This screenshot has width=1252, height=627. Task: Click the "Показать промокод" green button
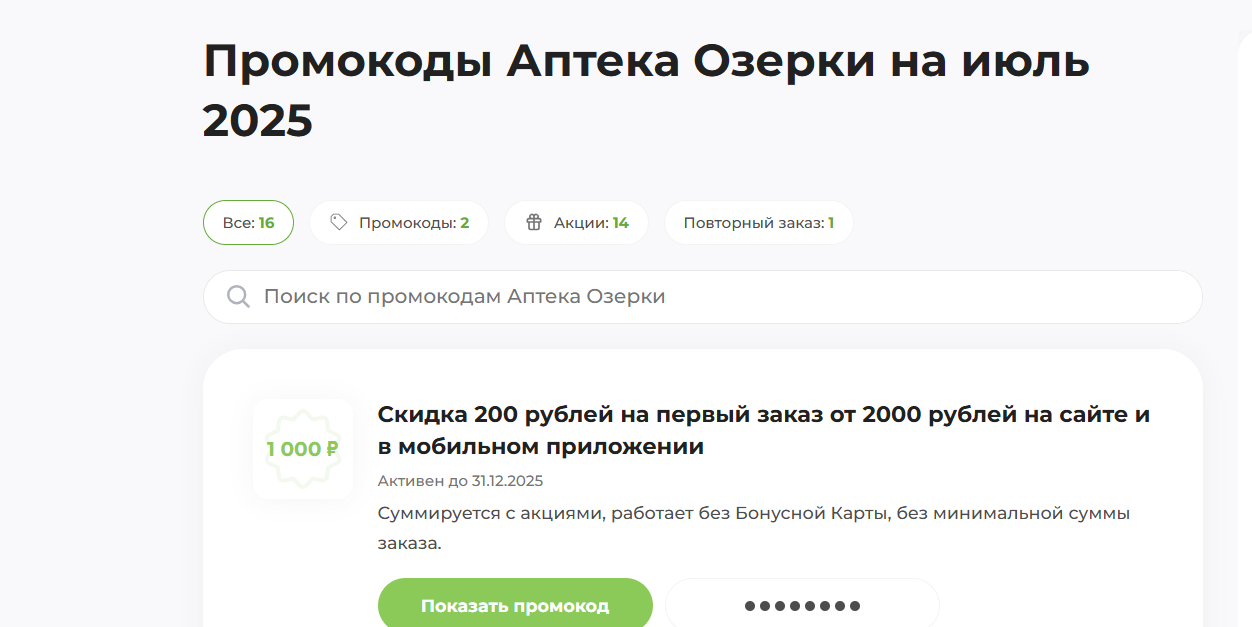pos(515,606)
